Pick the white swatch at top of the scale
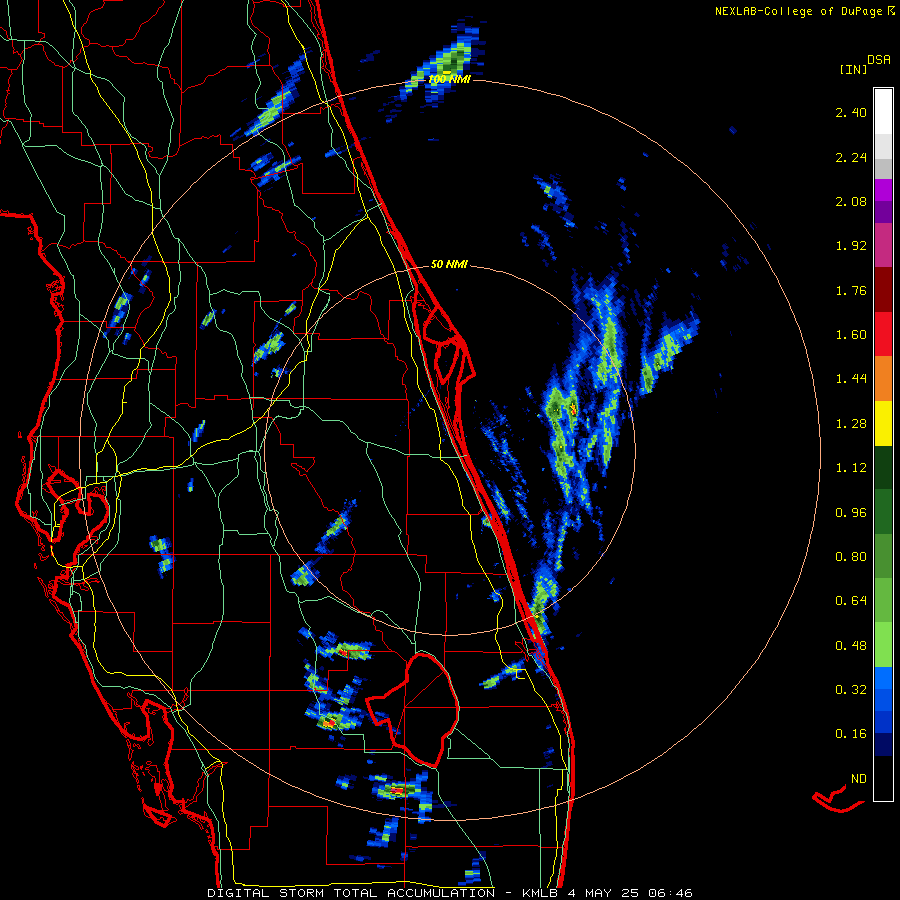Image resolution: width=900 pixels, height=900 pixels. coord(883,111)
